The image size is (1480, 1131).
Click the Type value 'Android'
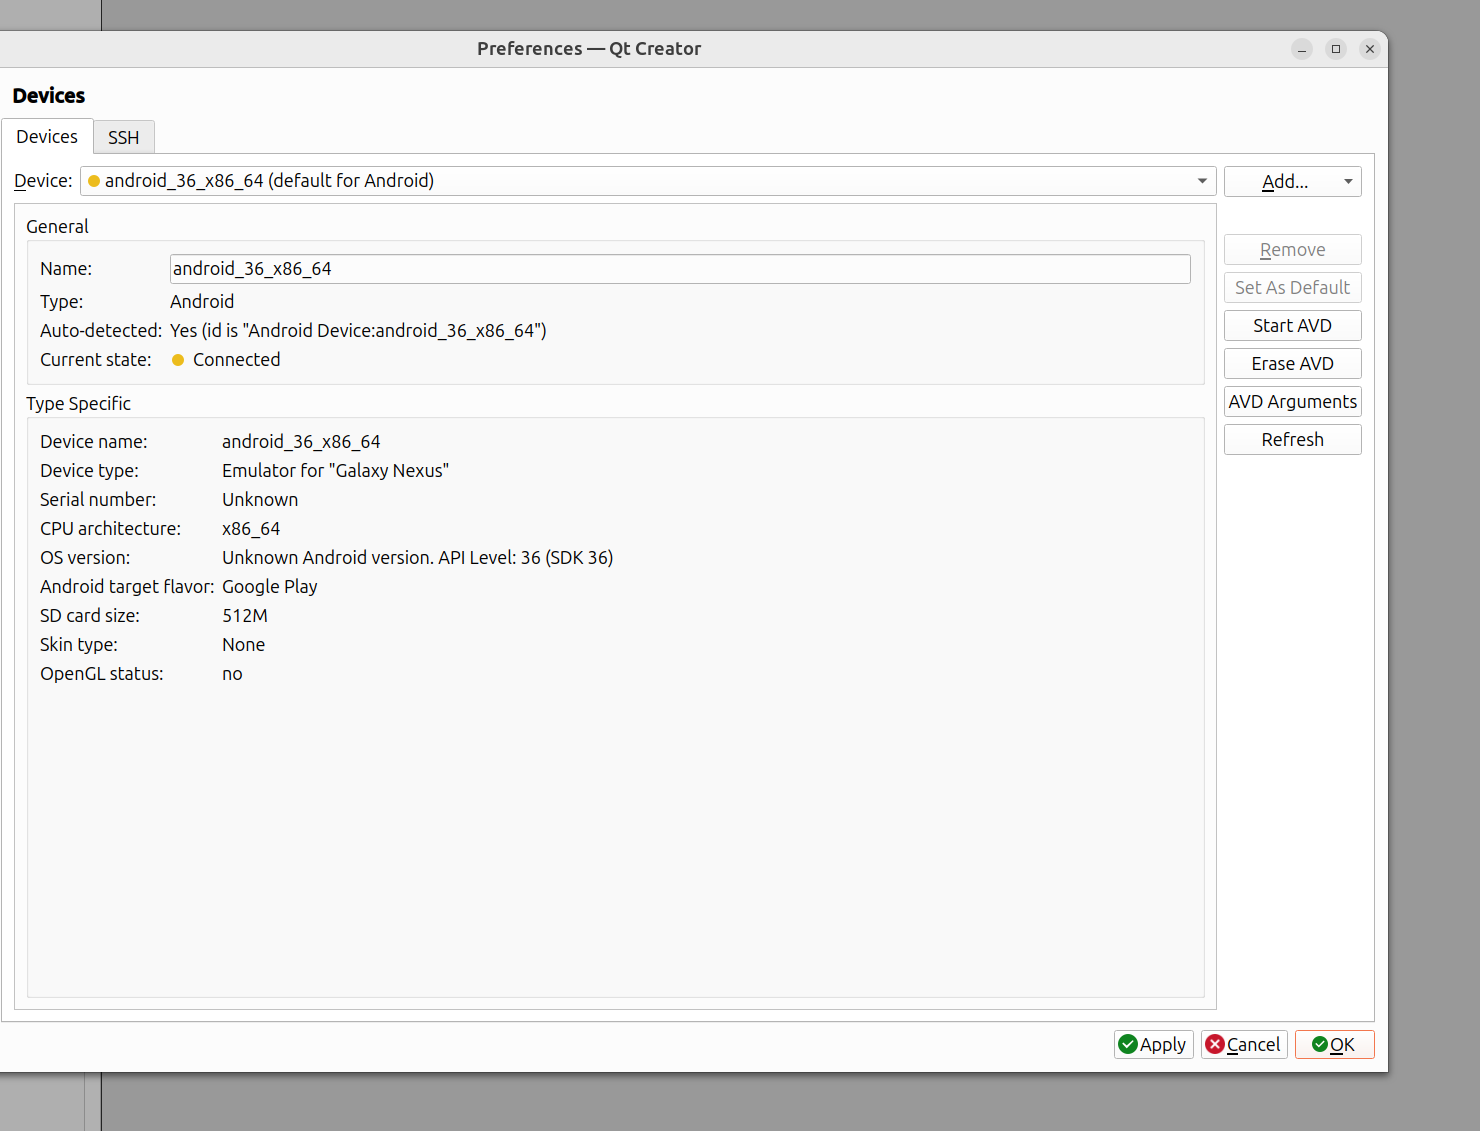pyautogui.click(x=202, y=302)
